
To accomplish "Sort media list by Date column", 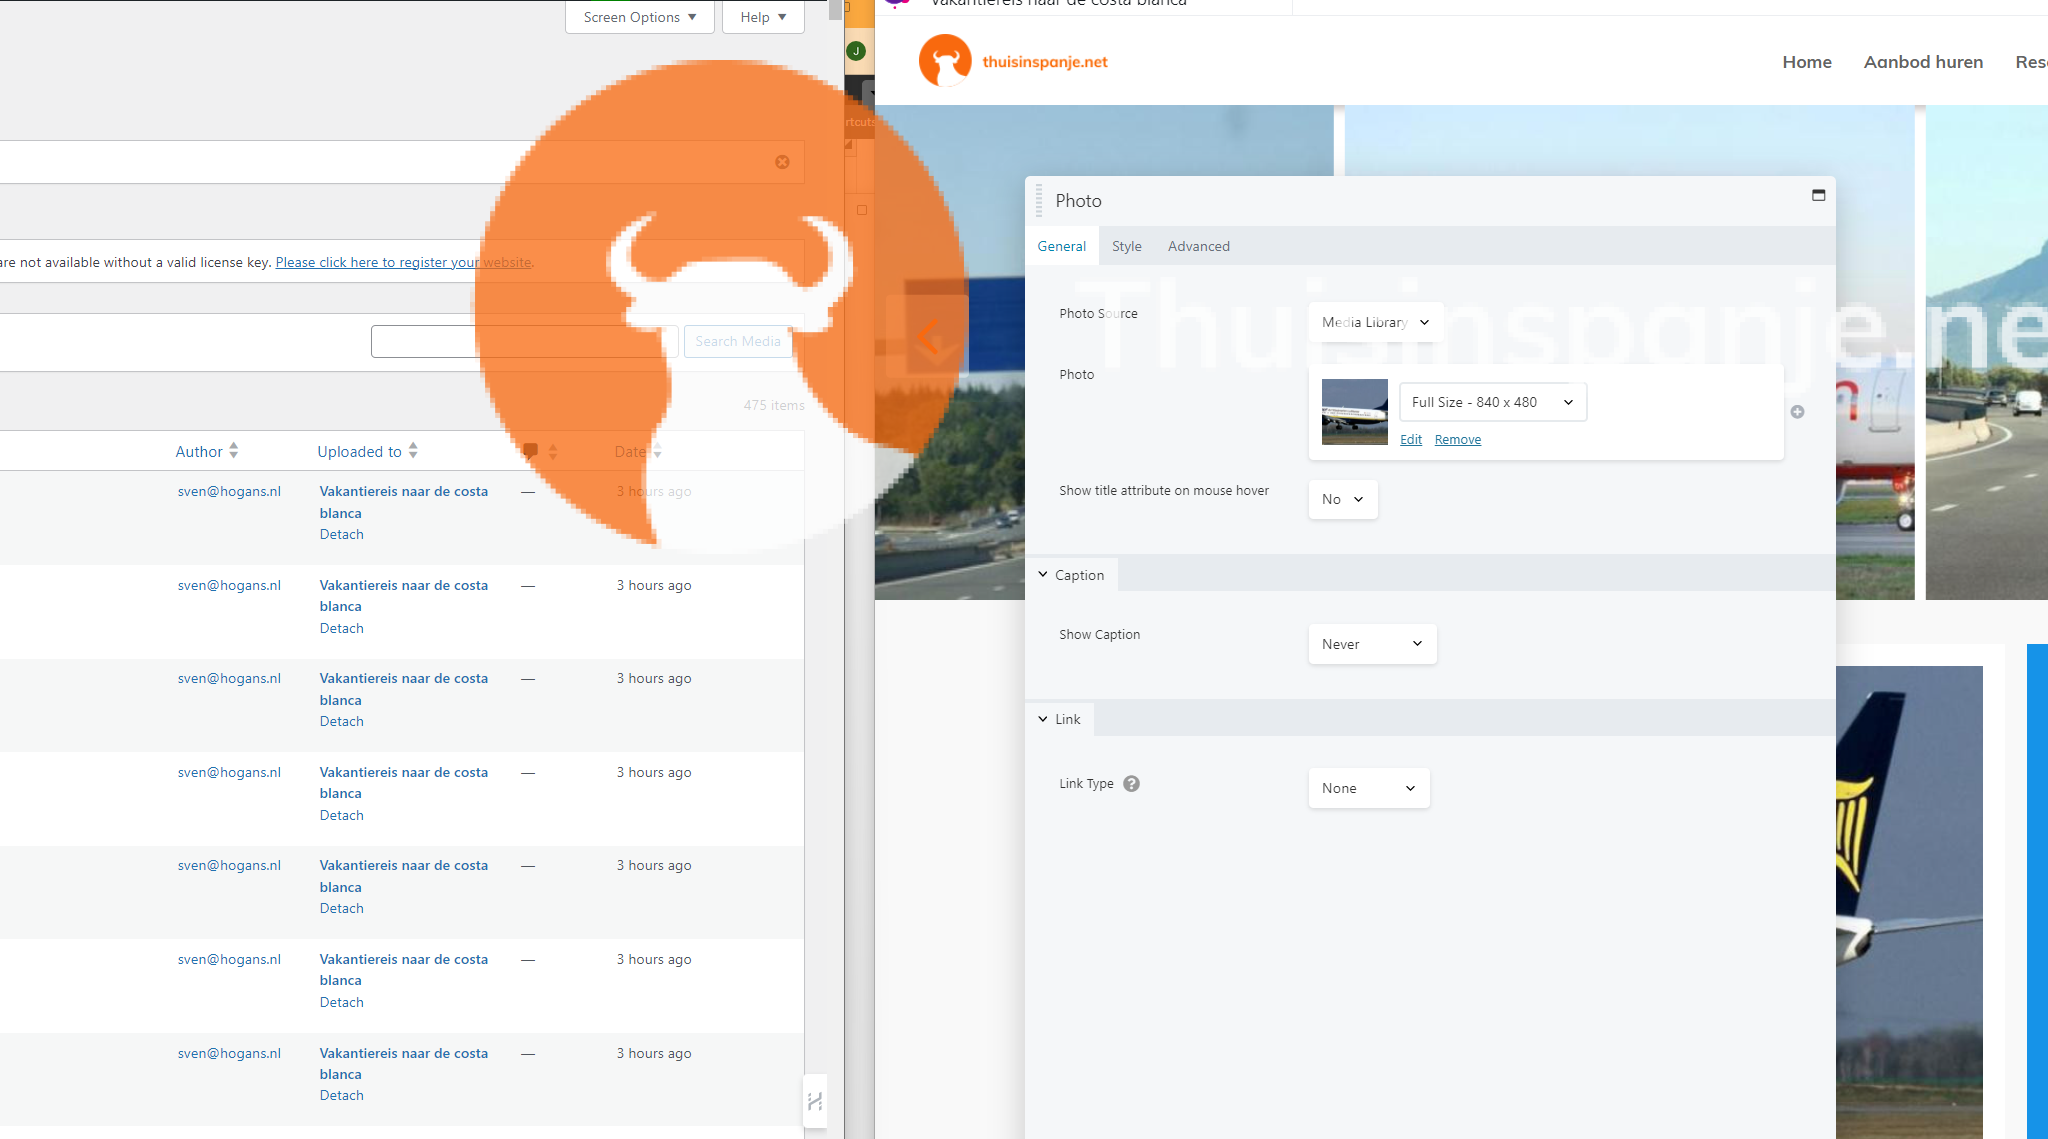I will 638,451.
